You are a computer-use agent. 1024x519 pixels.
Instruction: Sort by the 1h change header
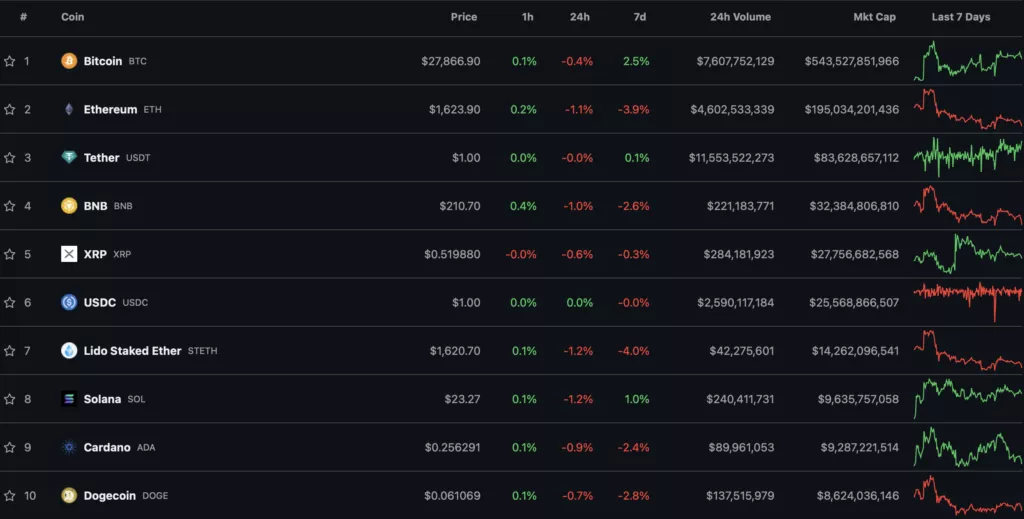(x=528, y=17)
